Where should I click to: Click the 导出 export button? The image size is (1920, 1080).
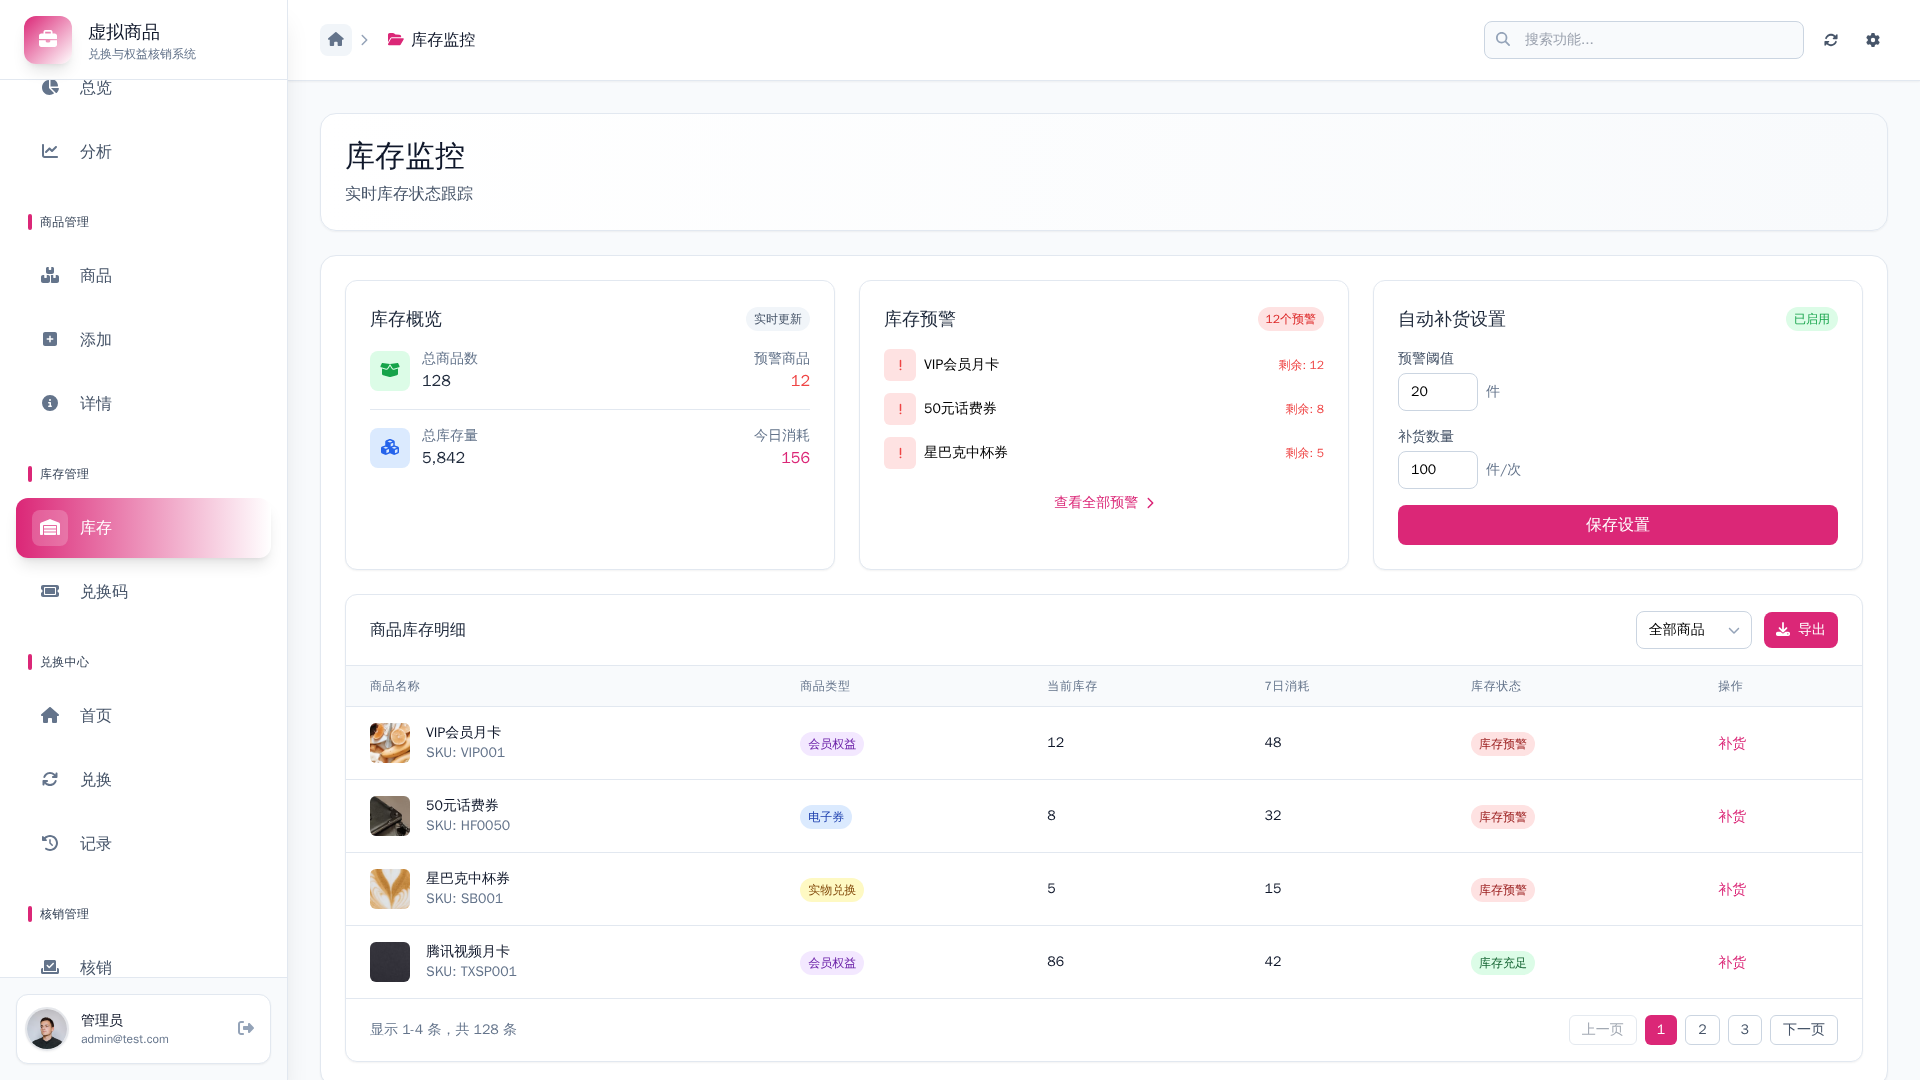click(1800, 630)
